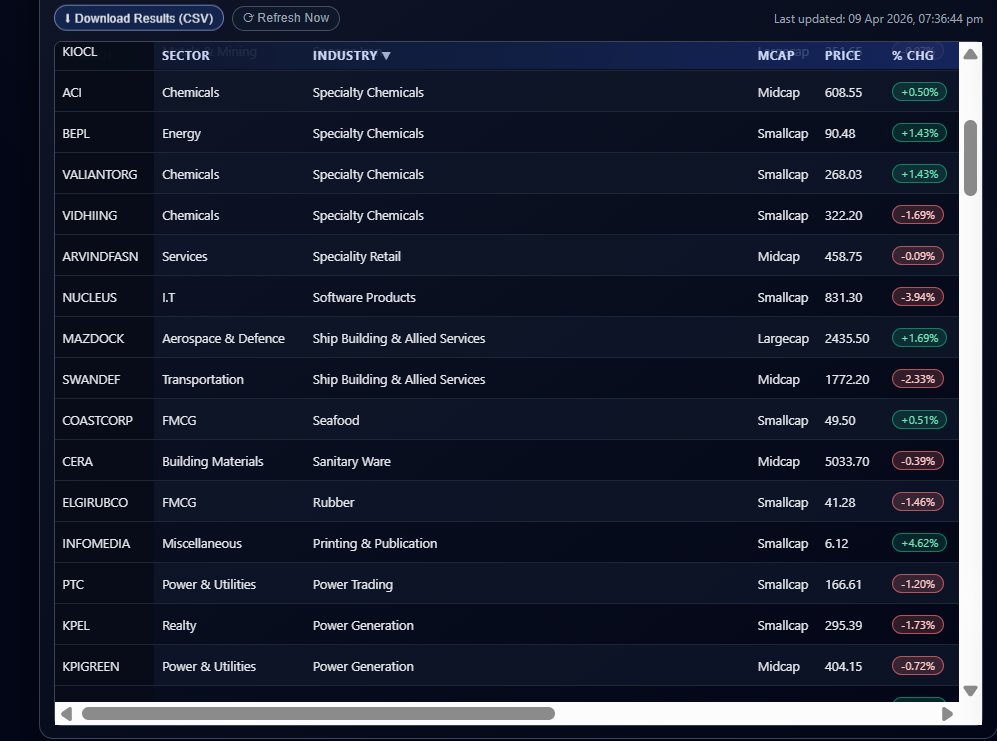Click the +0.51% change badge

point(919,420)
